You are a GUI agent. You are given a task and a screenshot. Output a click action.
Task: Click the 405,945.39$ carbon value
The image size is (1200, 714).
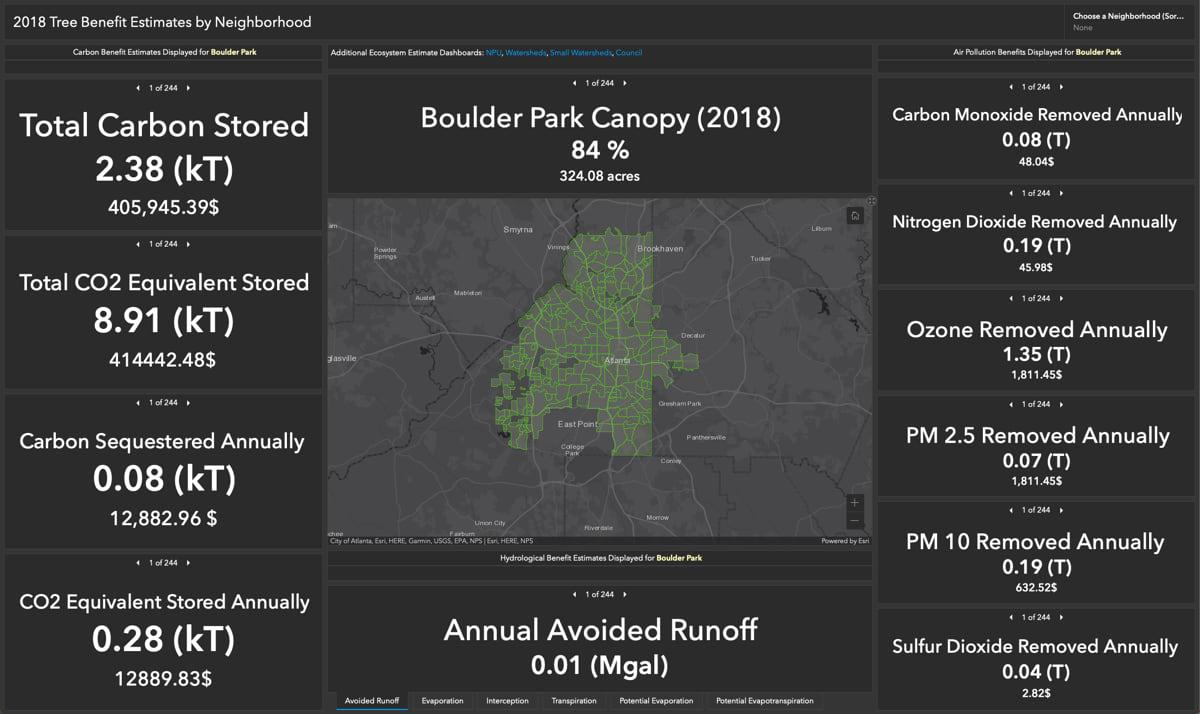tap(164, 207)
